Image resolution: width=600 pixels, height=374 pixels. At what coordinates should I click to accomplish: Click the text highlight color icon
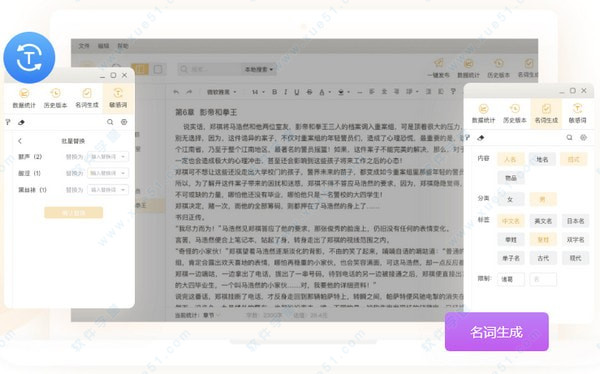coord(341,92)
